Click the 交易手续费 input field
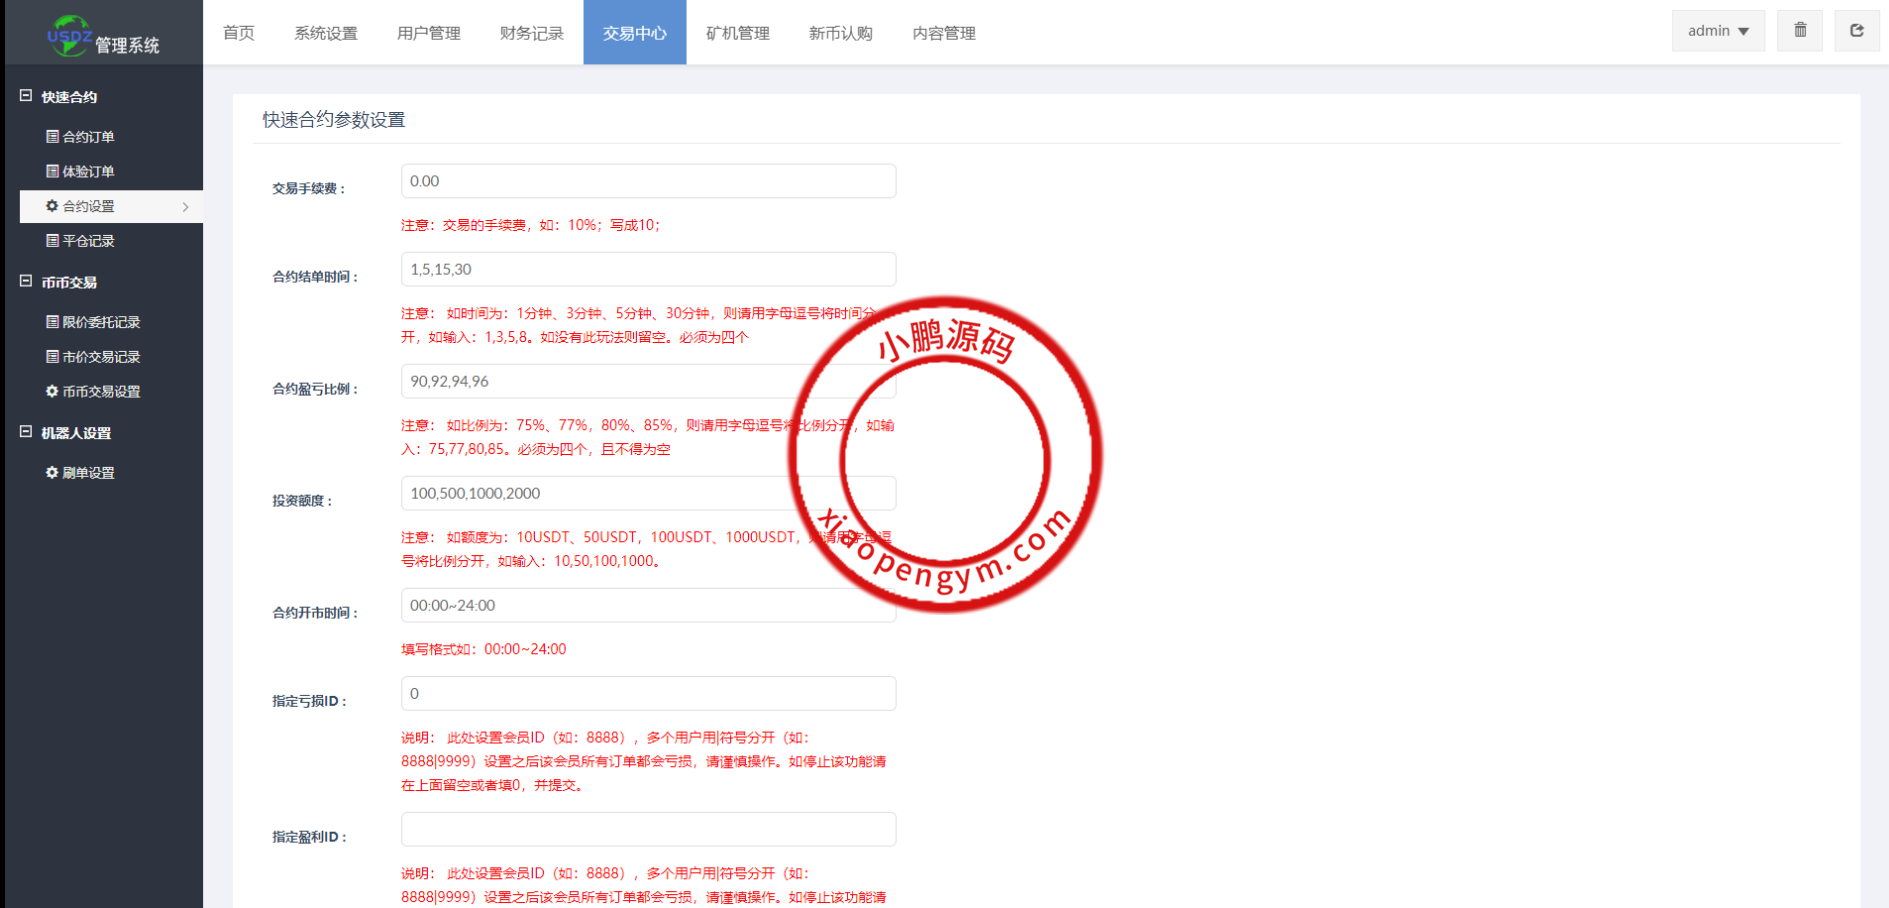1889x908 pixels. click(648, 181)
